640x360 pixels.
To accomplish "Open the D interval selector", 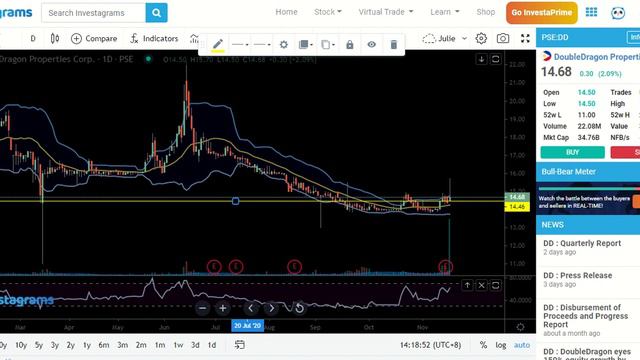I will pyautogui.click(x=33, y=38).
